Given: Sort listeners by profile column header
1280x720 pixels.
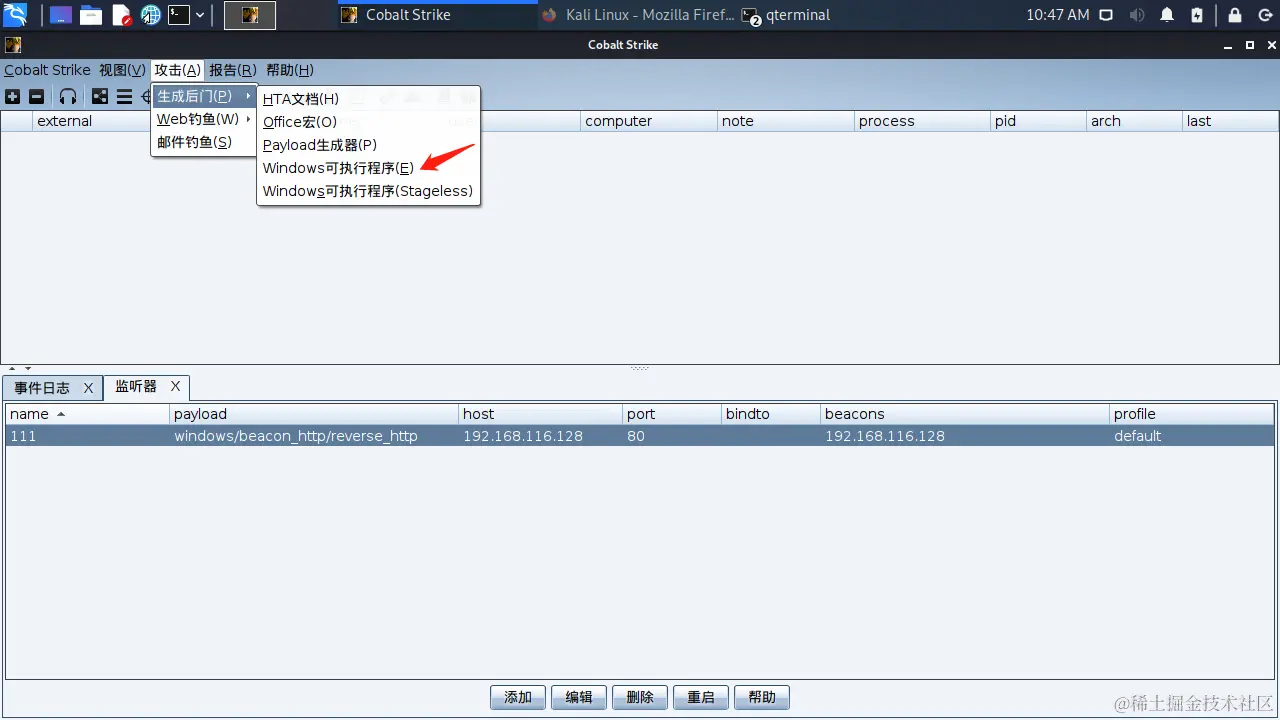Looking at the screenshot, I should 1191,414.
